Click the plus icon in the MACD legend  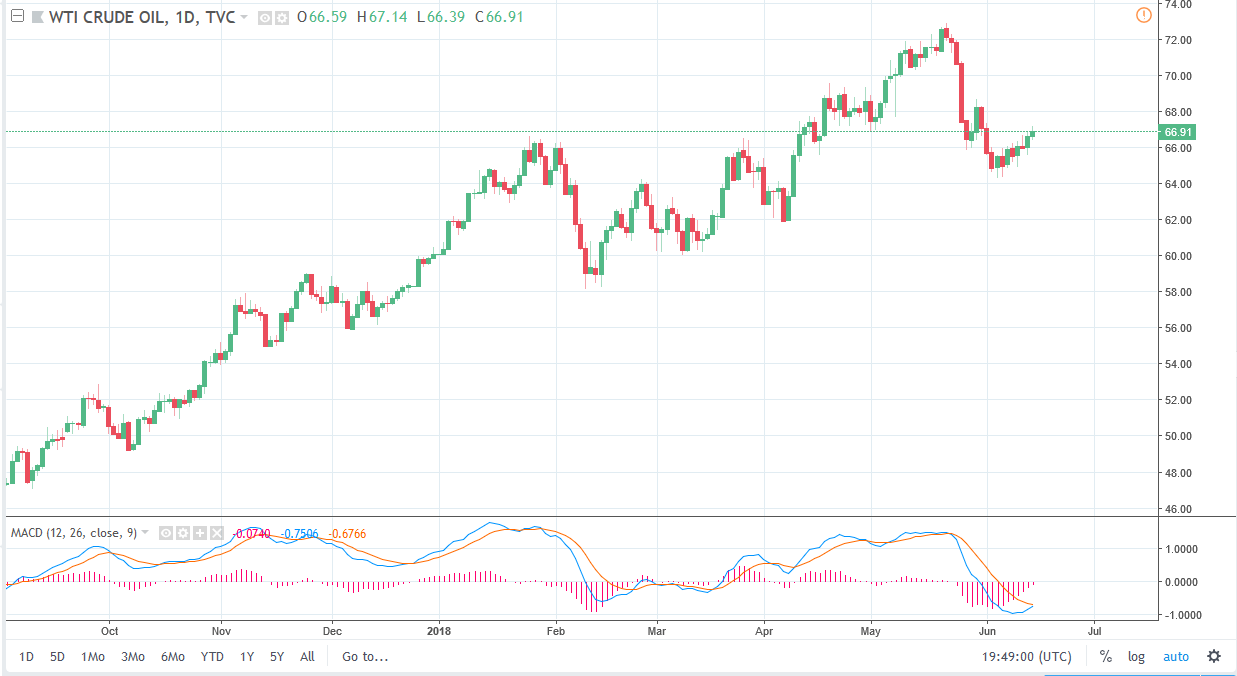[x=198, y=534]
